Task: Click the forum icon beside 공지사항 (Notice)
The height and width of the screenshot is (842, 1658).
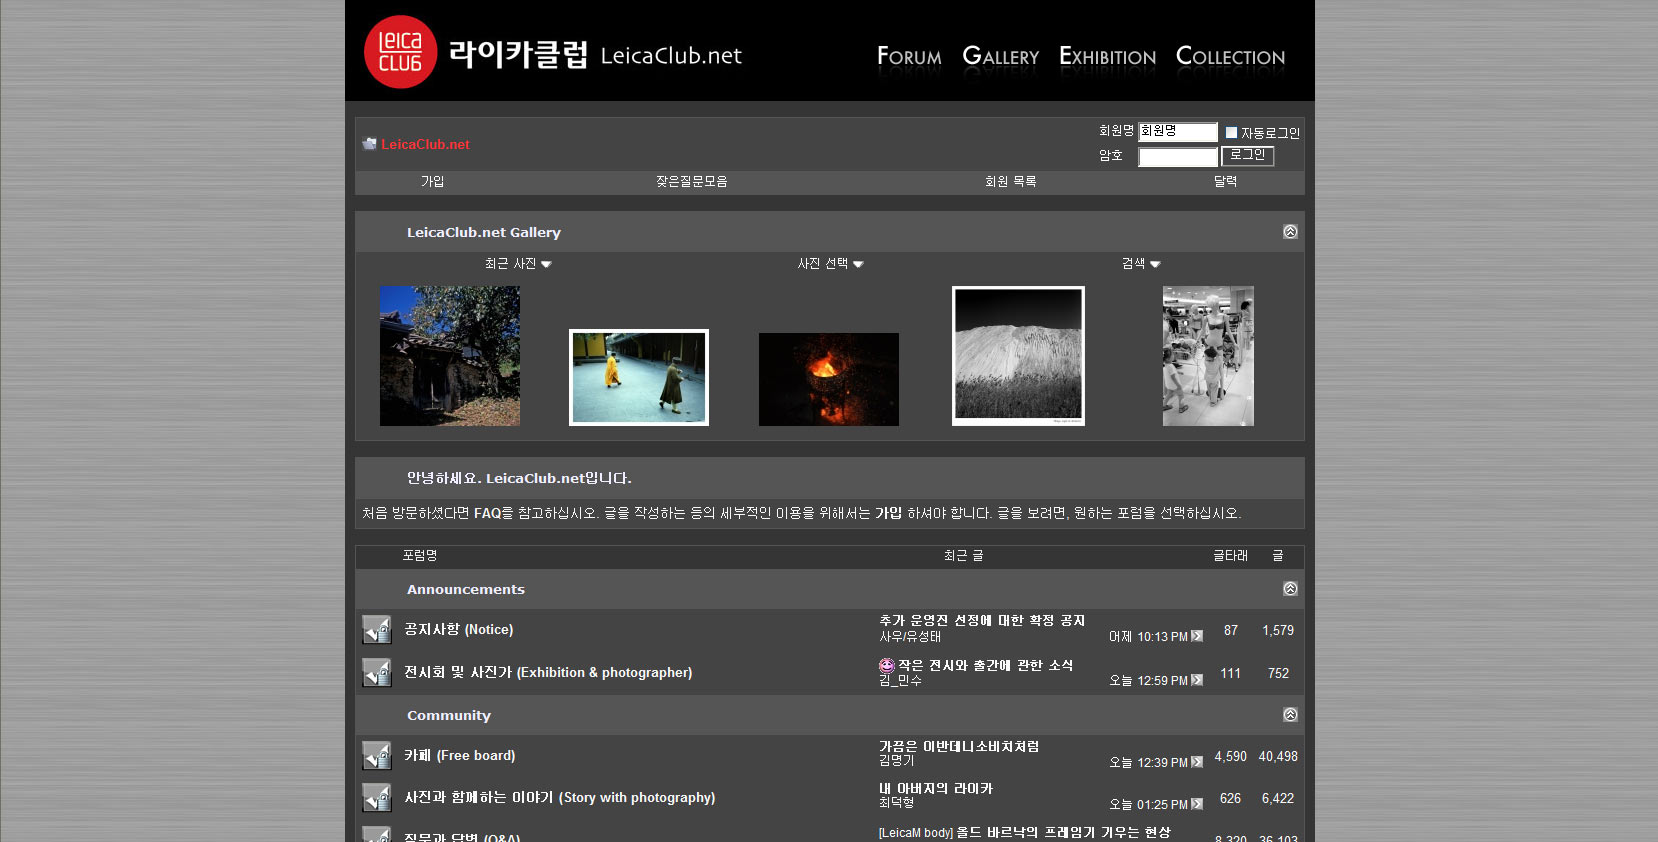Action: [377, 630]
